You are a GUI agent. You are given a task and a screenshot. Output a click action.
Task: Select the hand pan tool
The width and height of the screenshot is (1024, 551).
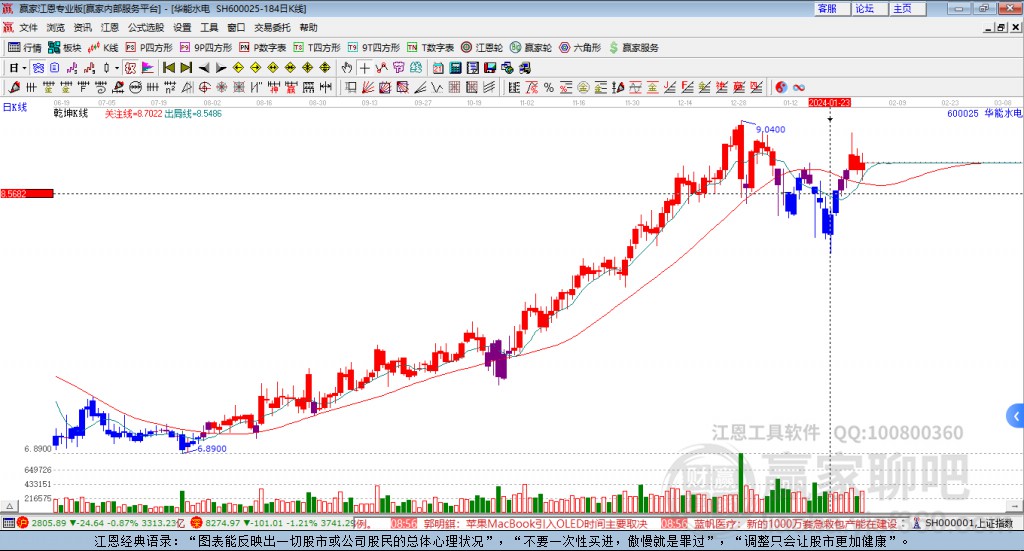(346, 68)
